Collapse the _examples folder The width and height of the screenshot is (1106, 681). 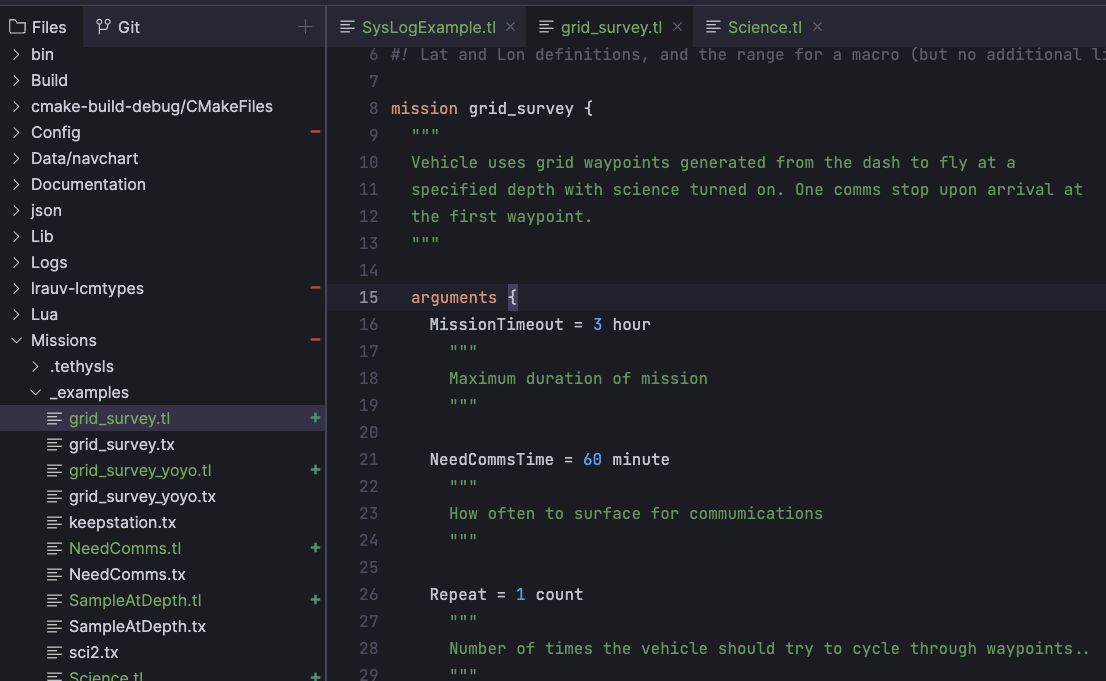(35, 392)
